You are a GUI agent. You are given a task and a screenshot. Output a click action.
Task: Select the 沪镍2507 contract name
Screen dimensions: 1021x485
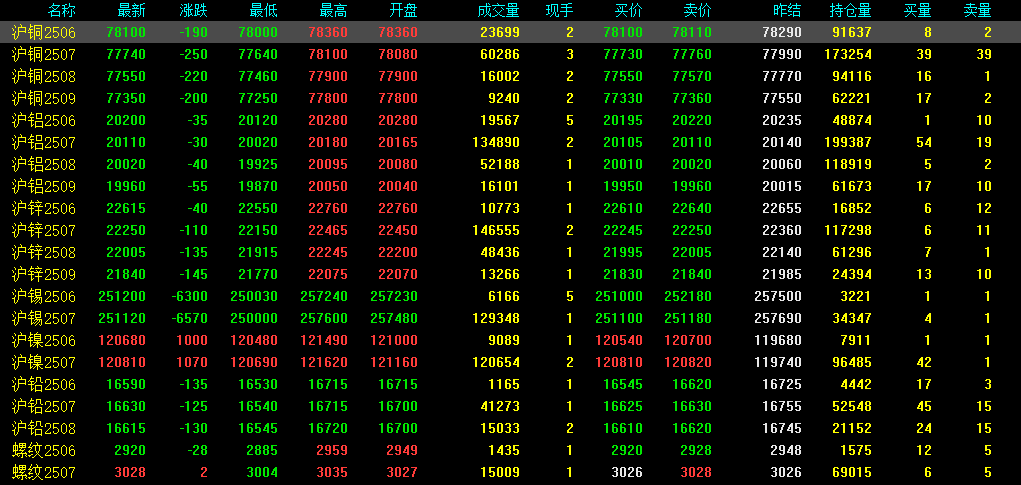tap(44, 363)
